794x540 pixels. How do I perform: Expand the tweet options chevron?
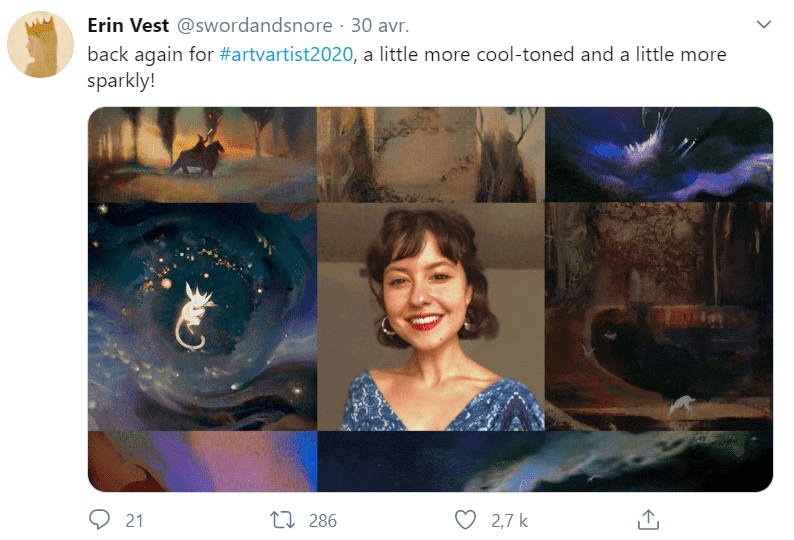coord(764,24)
